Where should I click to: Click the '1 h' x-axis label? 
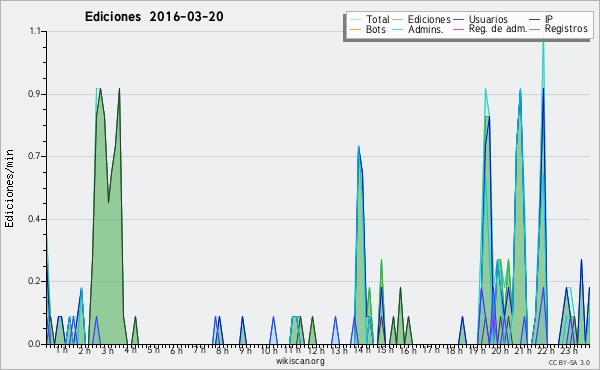pyautogui.click(x=62, y=350)
